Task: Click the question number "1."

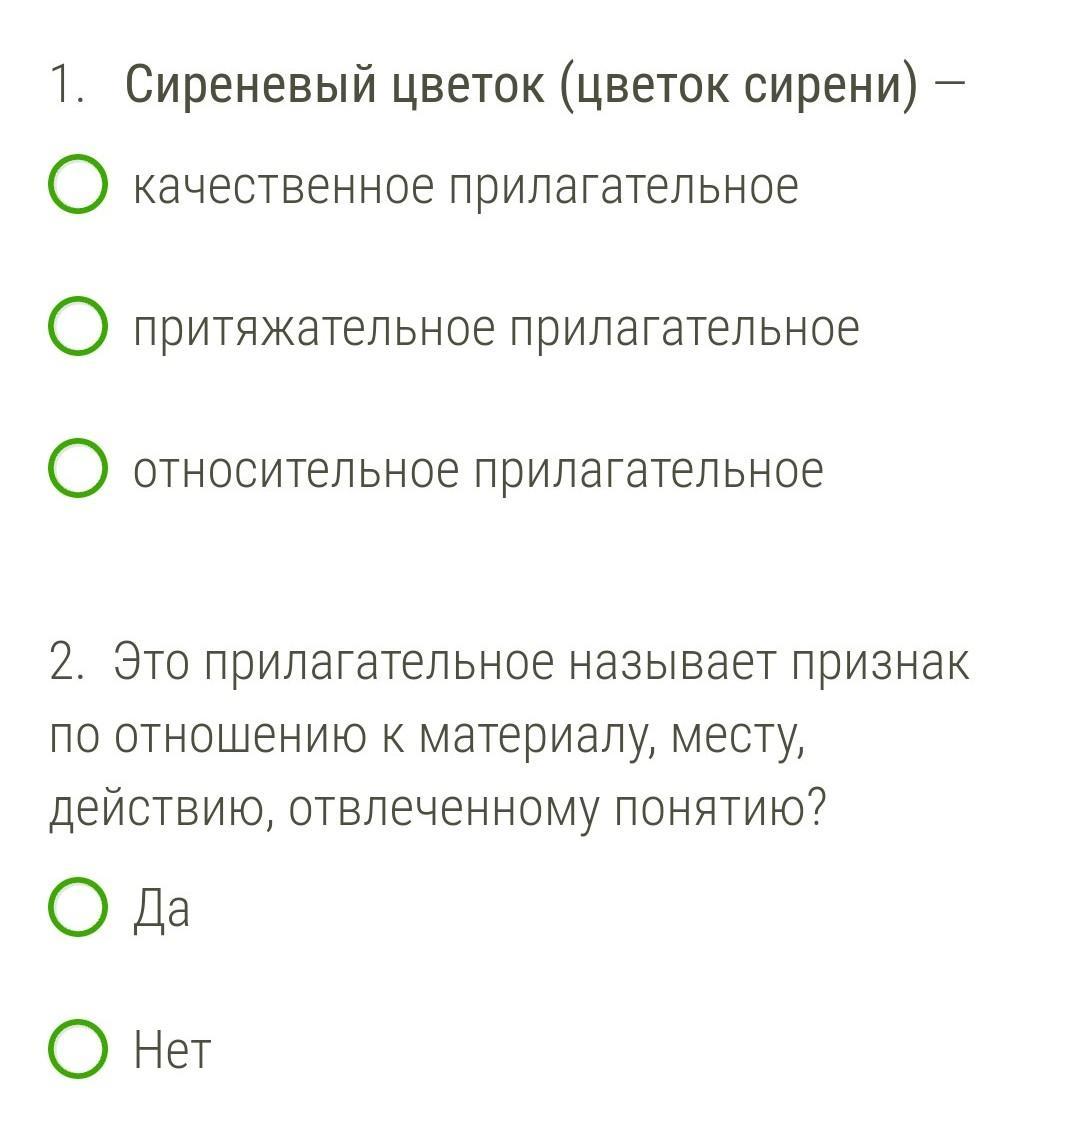Action: pos(67,86)
